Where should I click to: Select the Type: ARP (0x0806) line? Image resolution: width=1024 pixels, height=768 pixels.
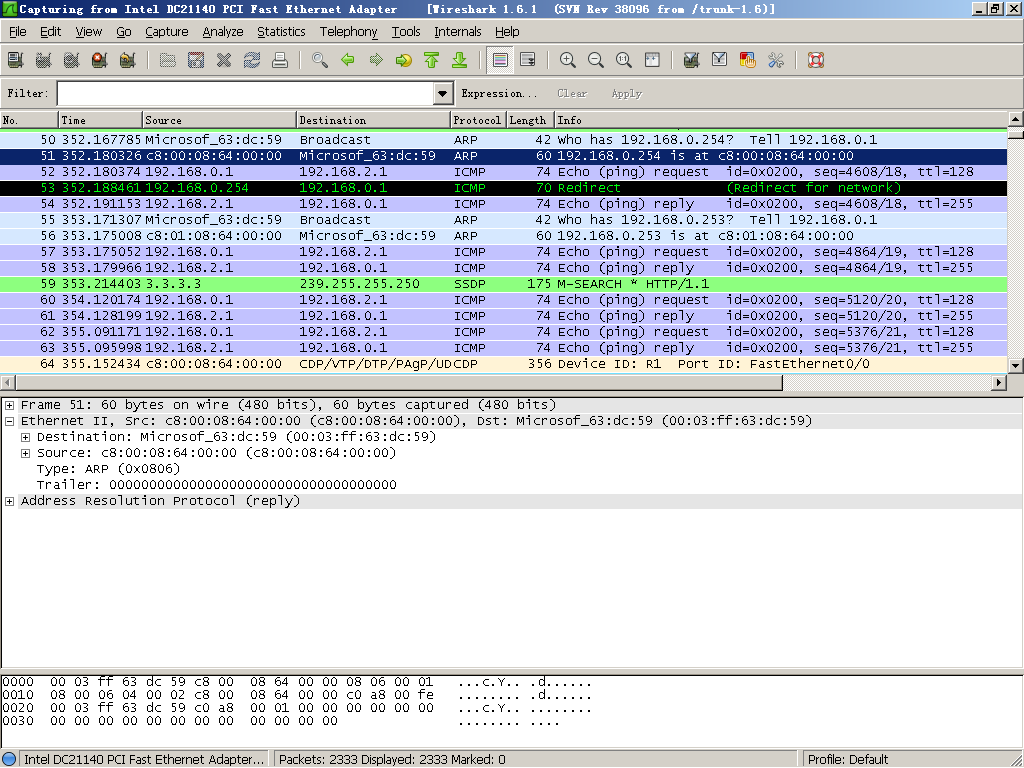(x=108, y=469)
